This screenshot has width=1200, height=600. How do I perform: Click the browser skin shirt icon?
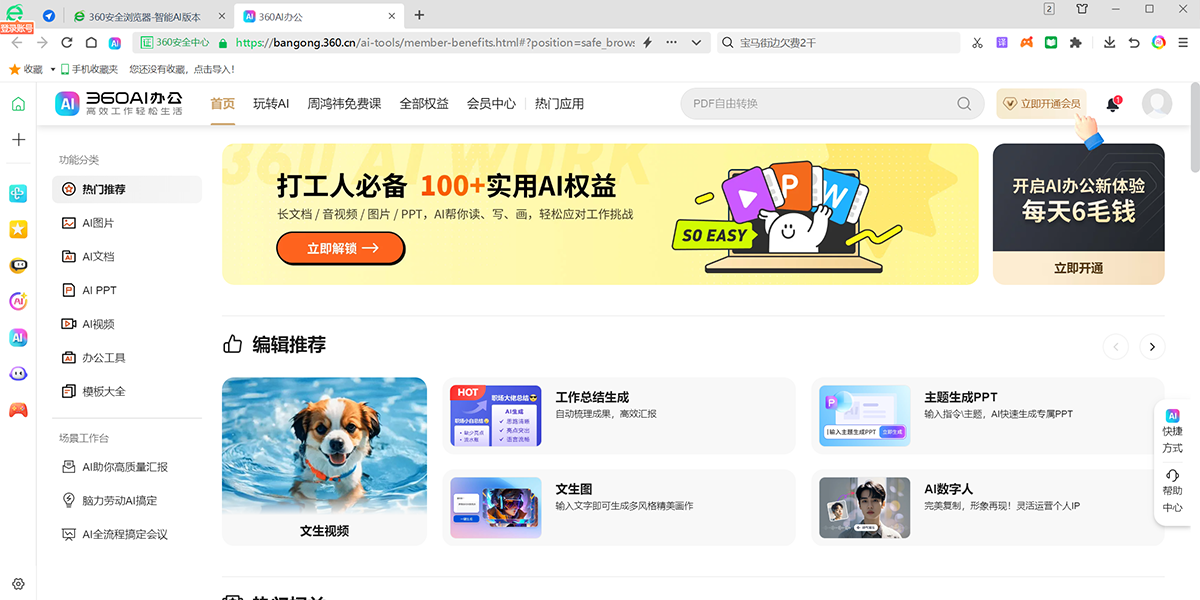tap(1082, 9)
